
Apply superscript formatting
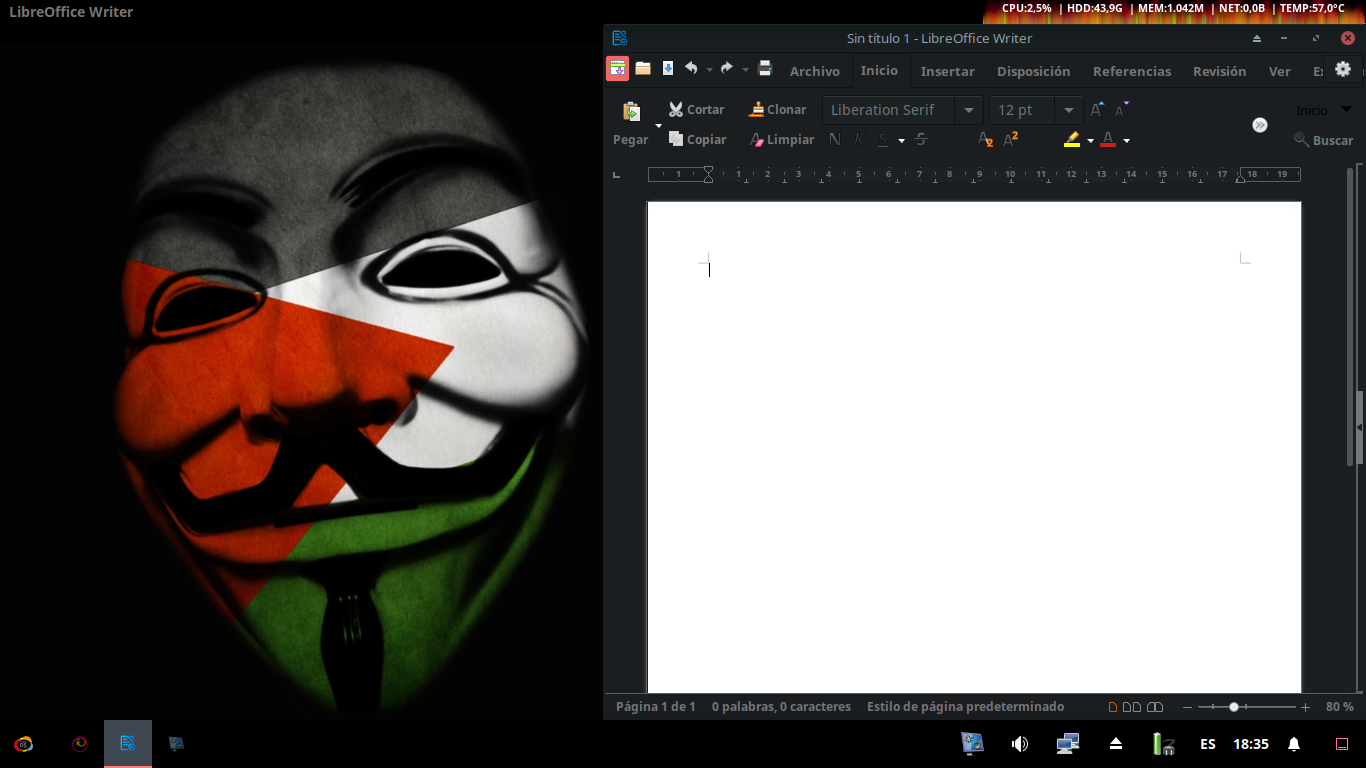point(1011,140)
